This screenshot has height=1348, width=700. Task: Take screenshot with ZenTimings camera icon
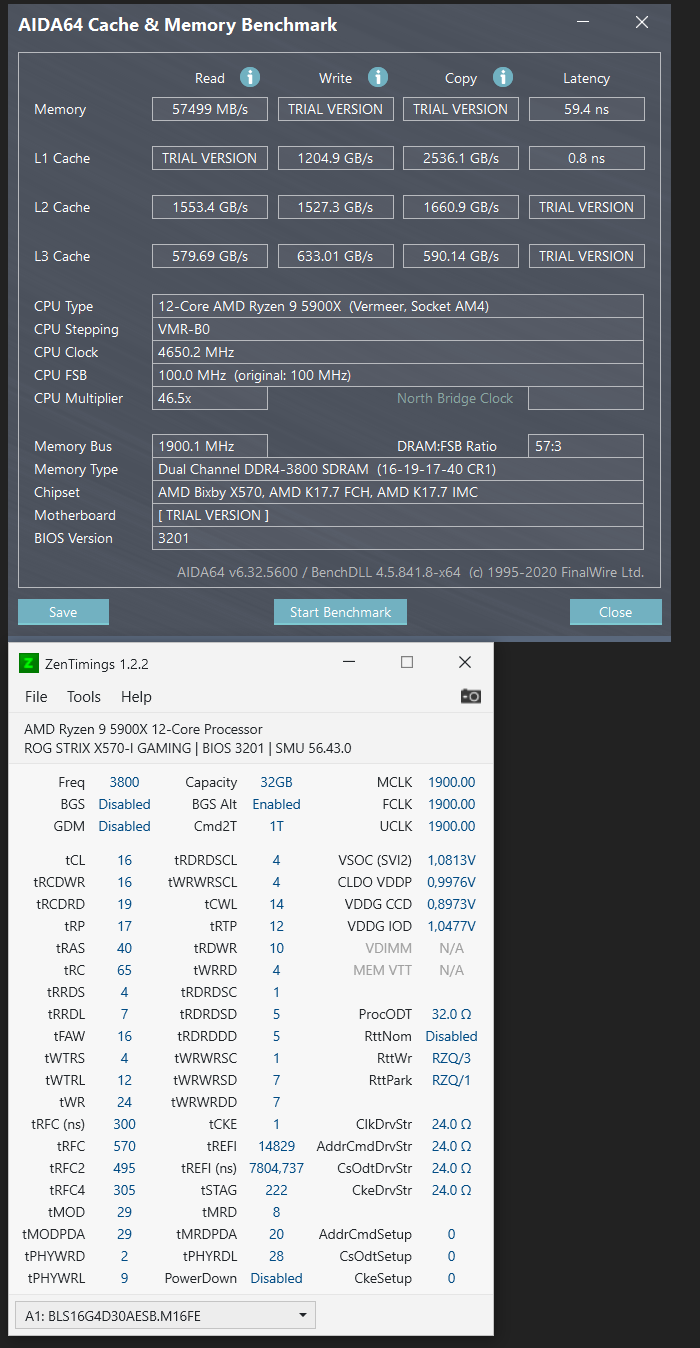pos(470,696)
